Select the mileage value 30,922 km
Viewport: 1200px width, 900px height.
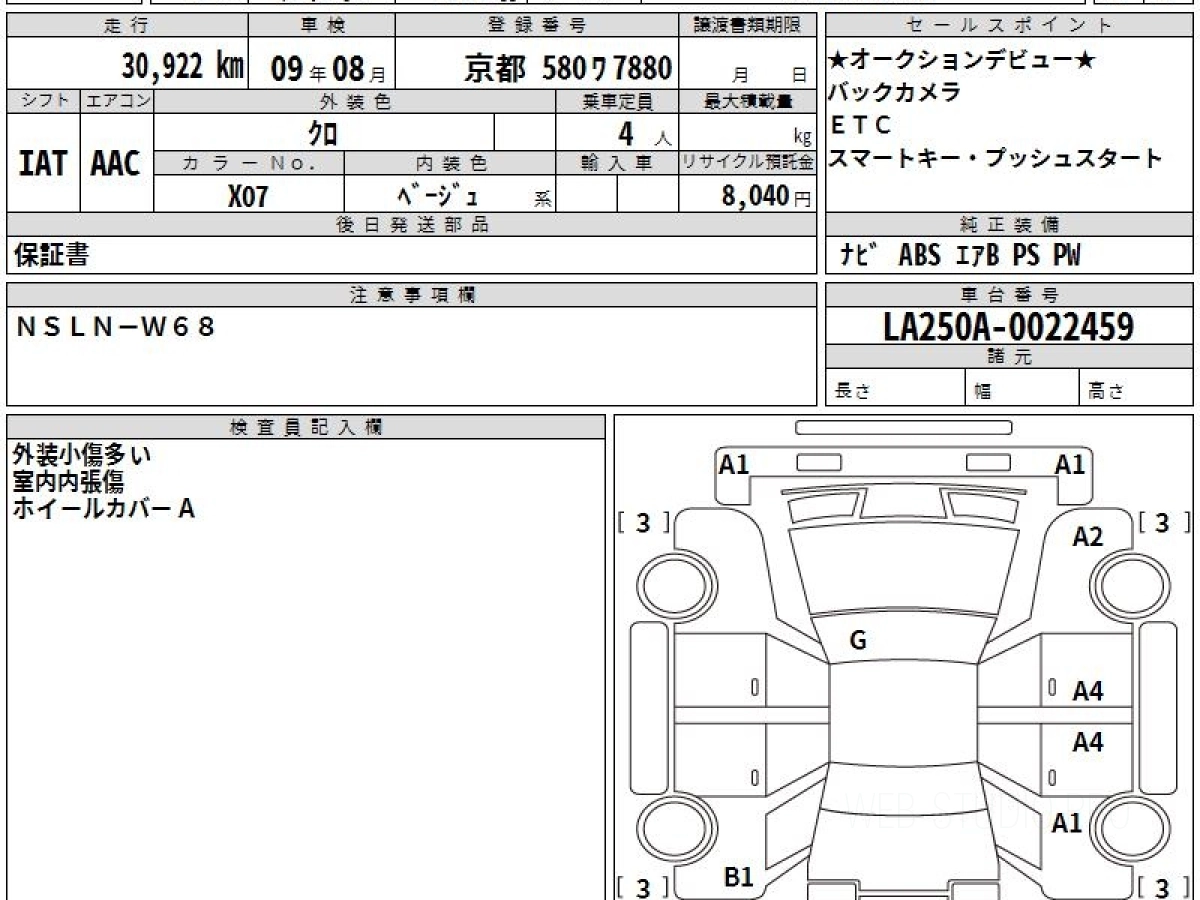(183, 67)
